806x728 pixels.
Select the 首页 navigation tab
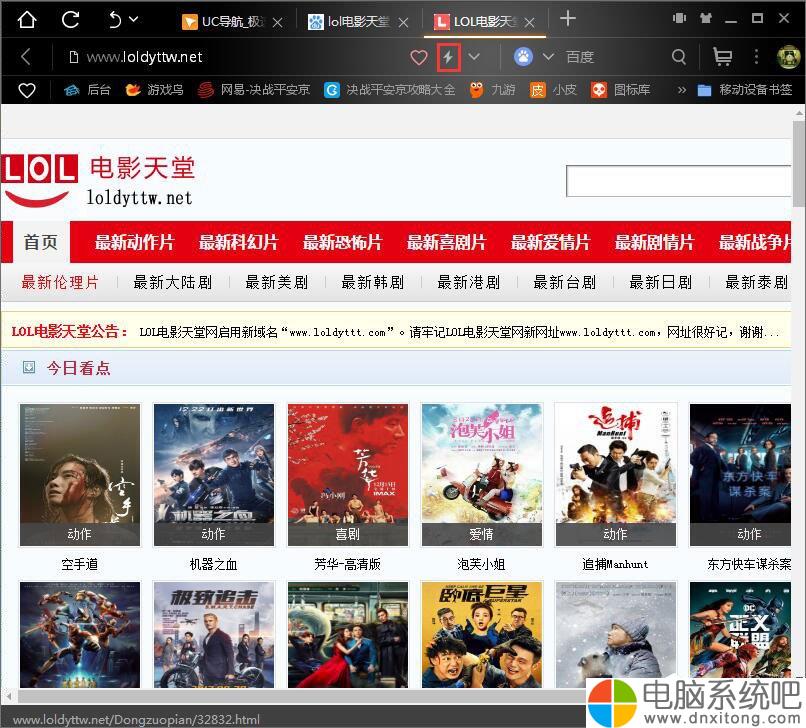pos(41,242)
